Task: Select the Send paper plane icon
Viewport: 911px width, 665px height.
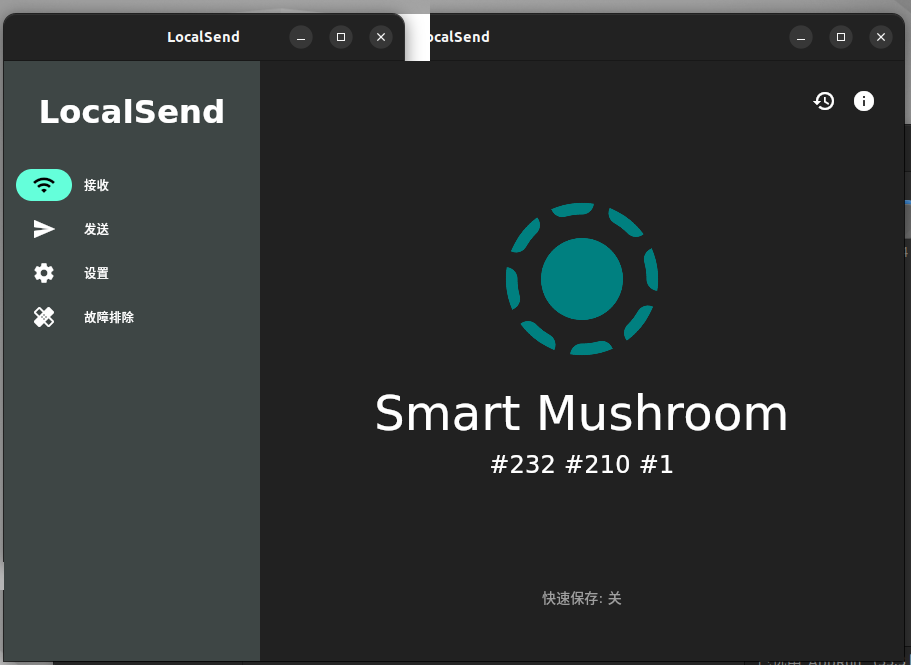Action: [x=44, y=229]
